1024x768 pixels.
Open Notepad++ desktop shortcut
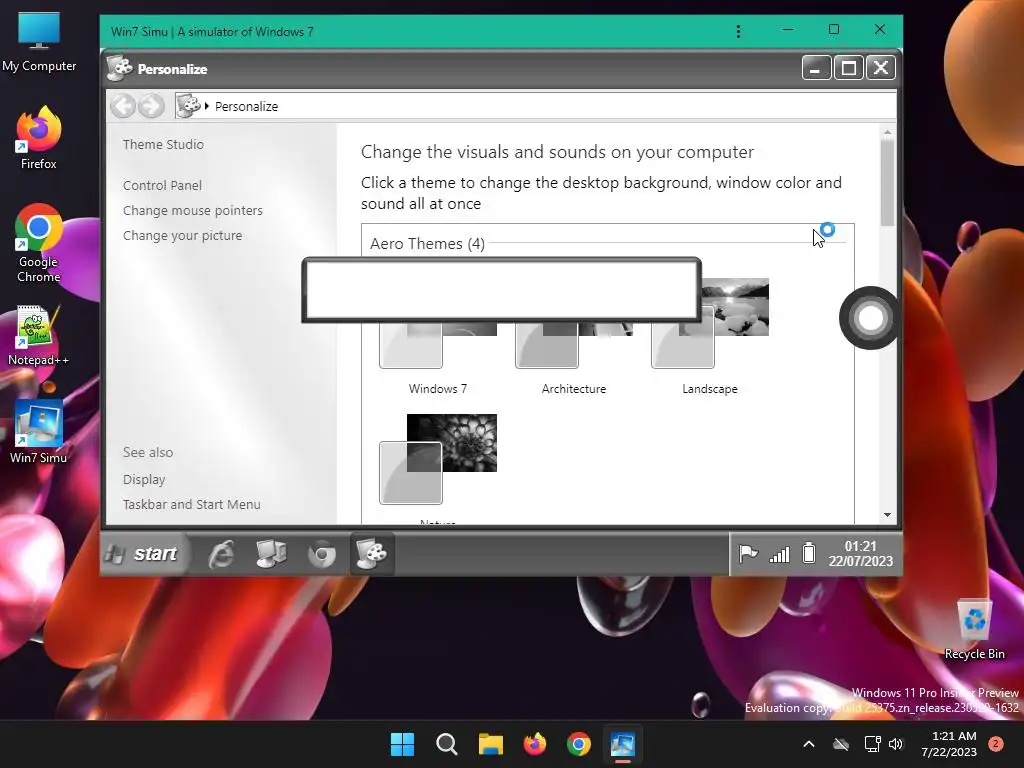39,335
